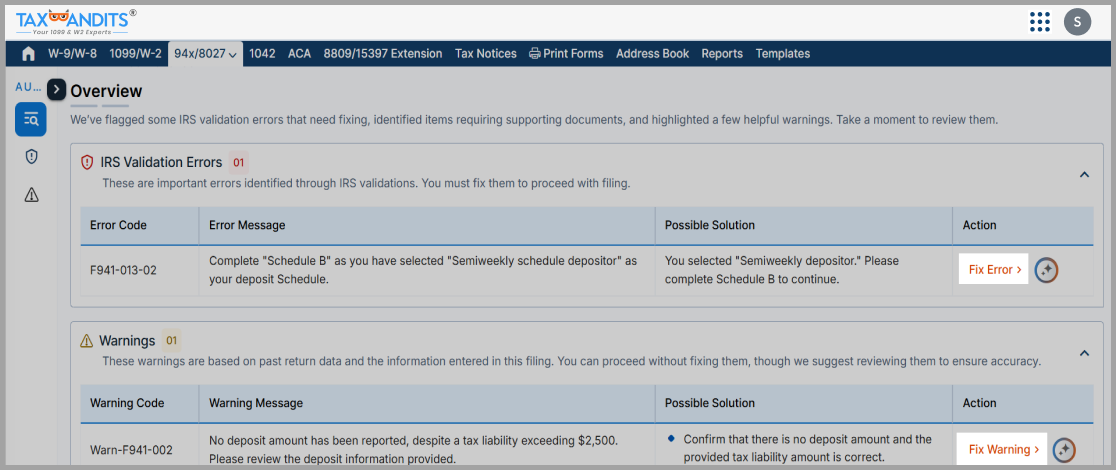Collapse the Warnings section

1084,353
